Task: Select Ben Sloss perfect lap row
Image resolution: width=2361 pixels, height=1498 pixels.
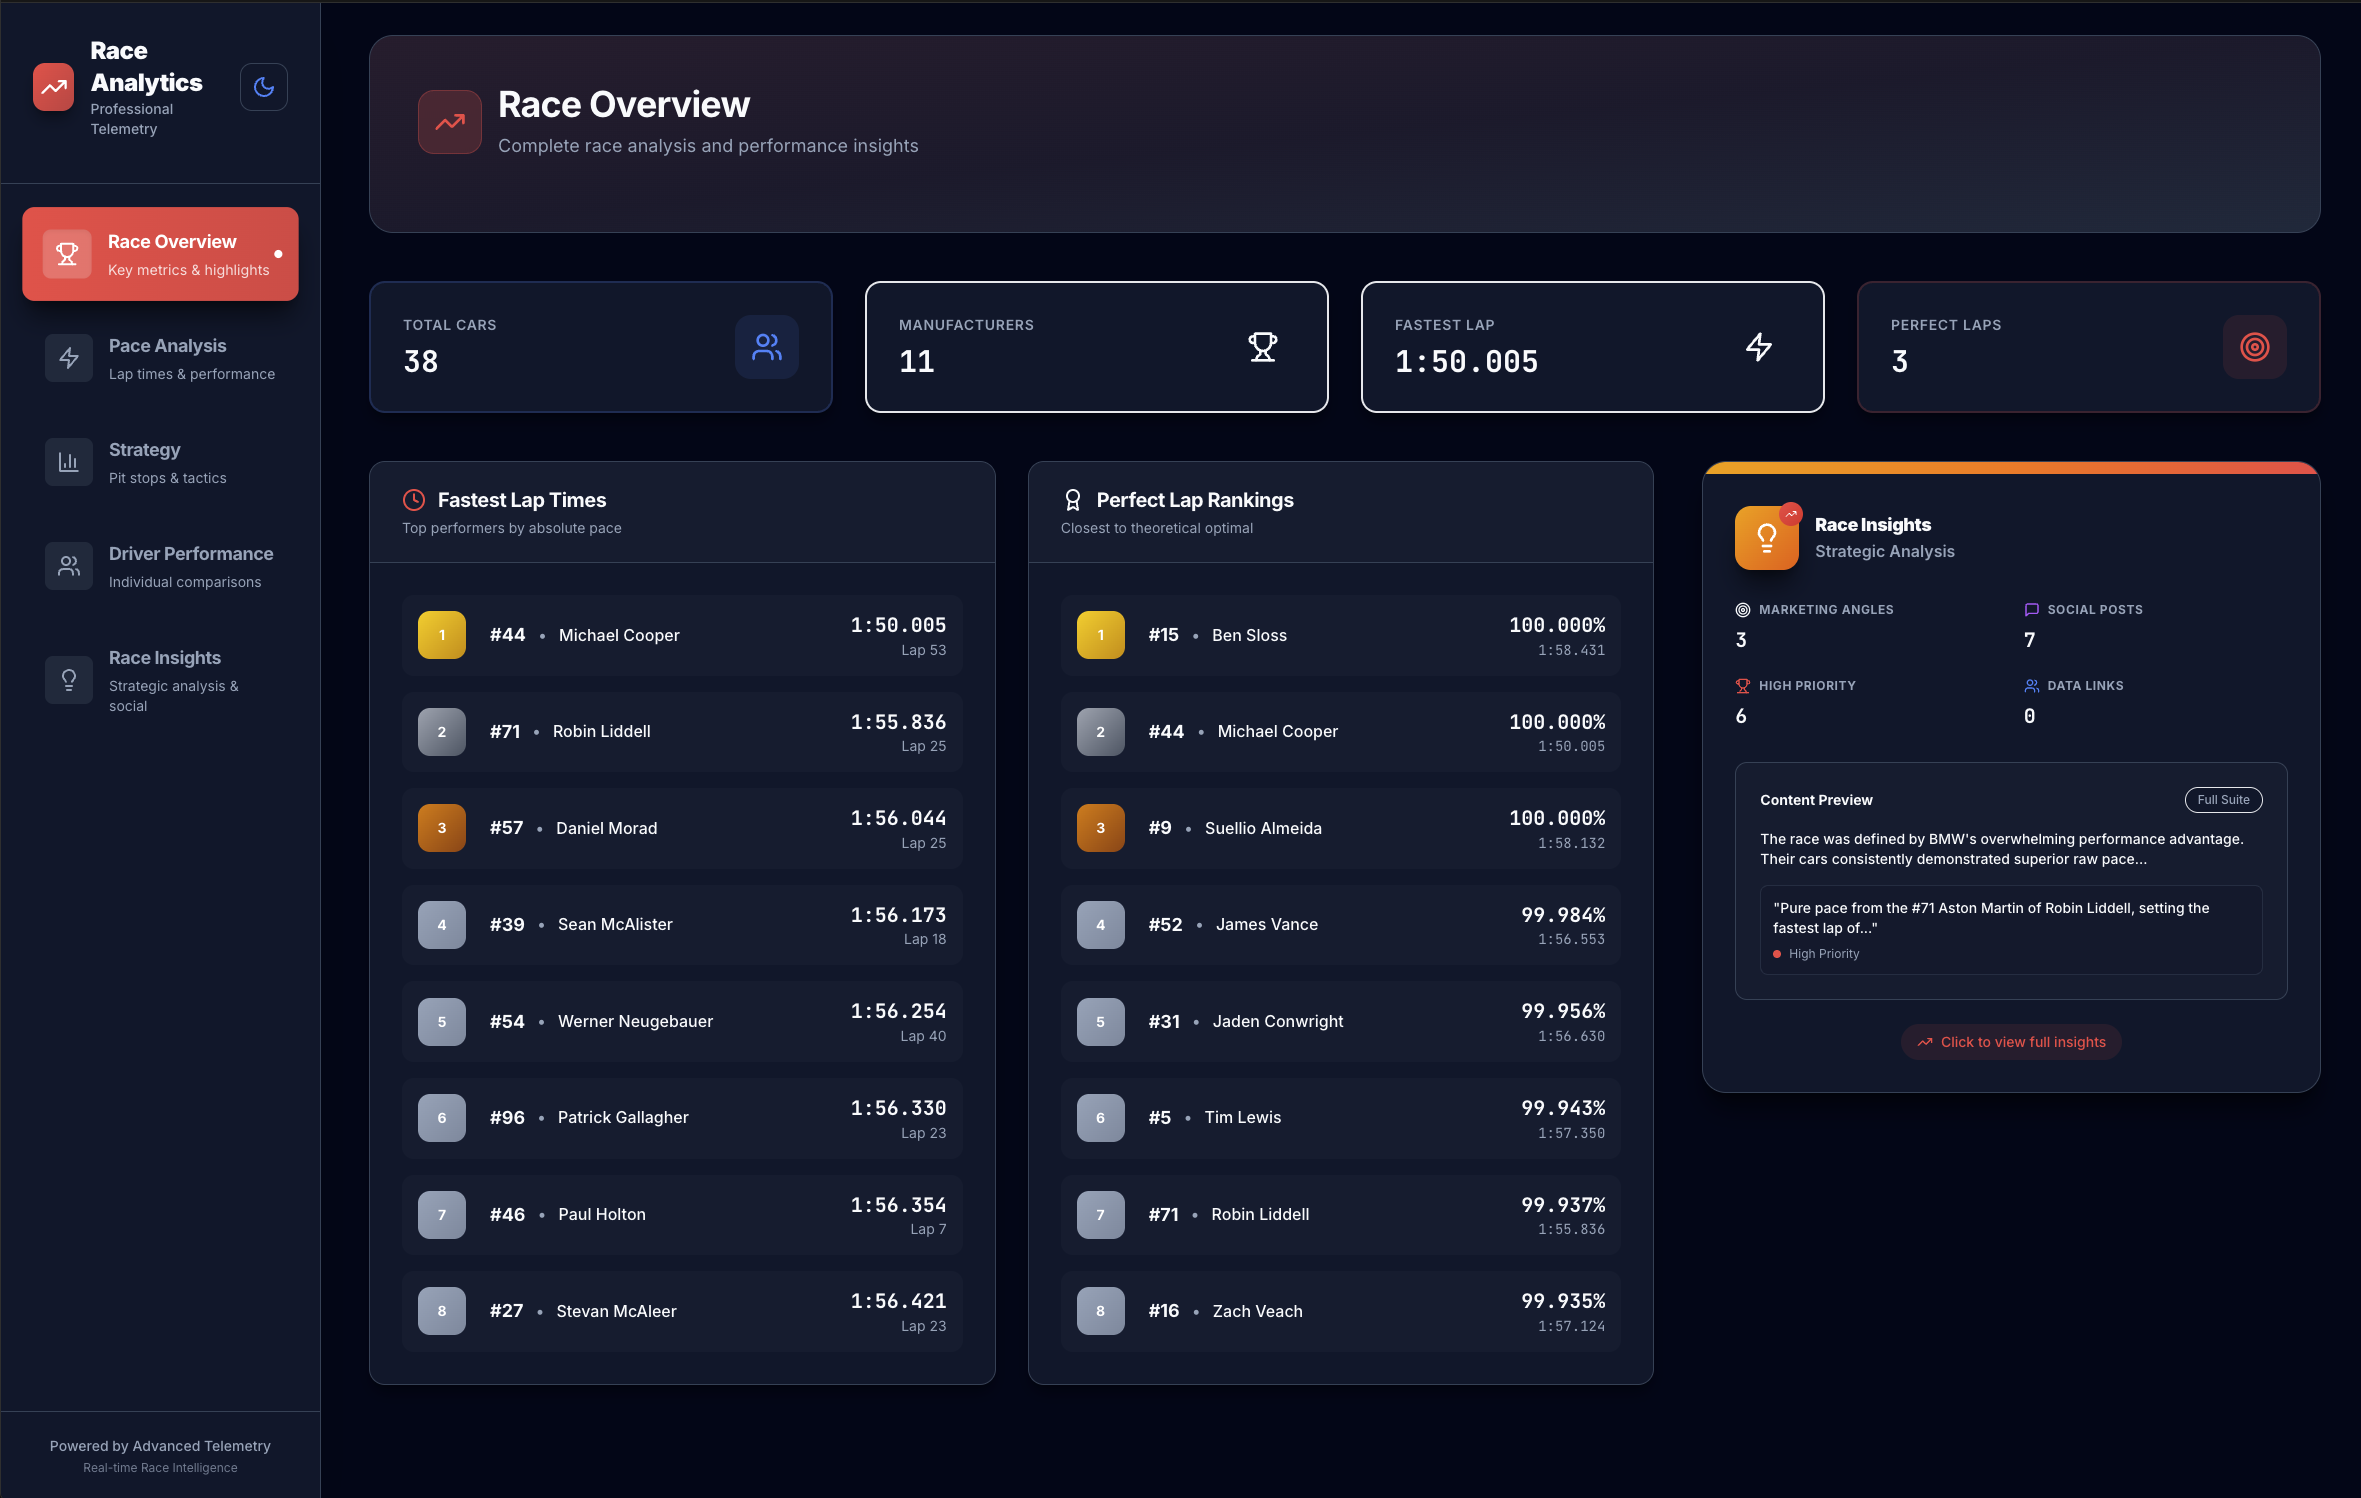Action: 1340,635
